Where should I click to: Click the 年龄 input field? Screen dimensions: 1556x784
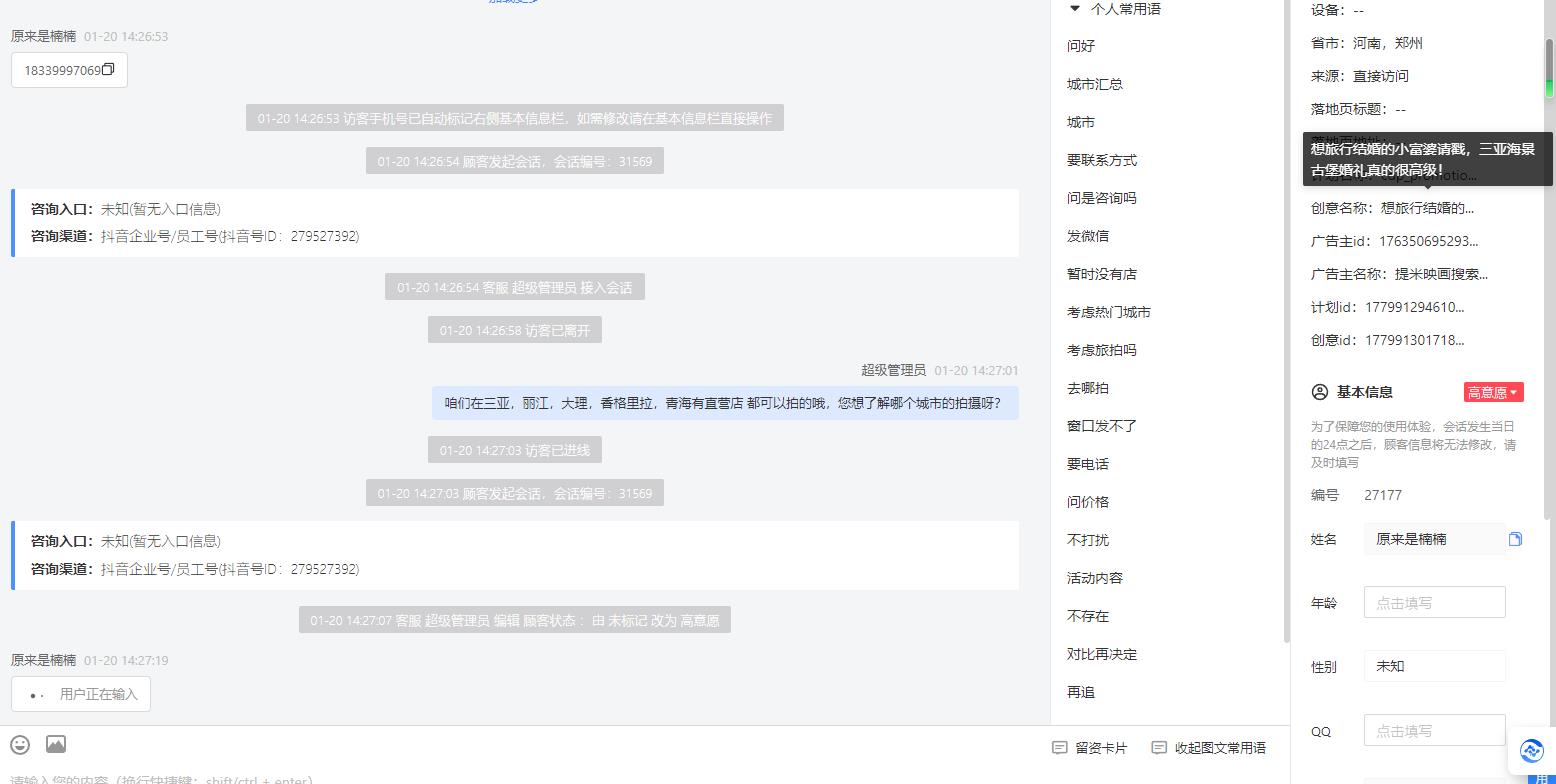[1434, 602]
